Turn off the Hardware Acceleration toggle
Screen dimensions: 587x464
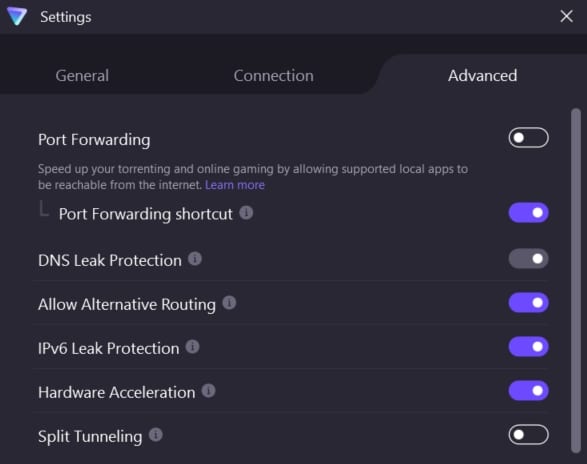pyautogui.click(x=528, y=391)
